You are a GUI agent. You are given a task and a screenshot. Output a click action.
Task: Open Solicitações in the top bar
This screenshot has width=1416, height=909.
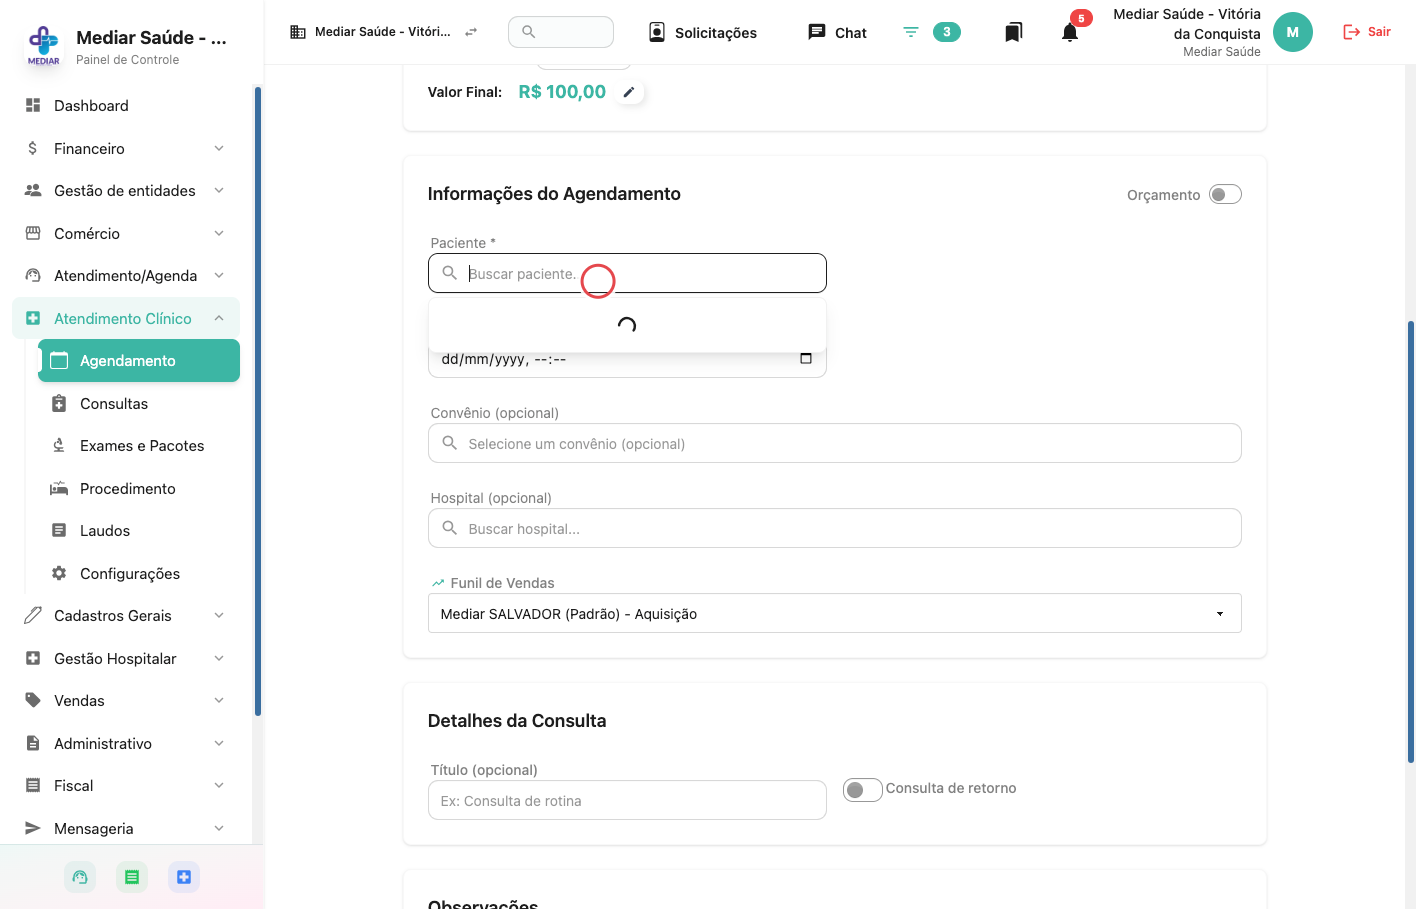702,32
